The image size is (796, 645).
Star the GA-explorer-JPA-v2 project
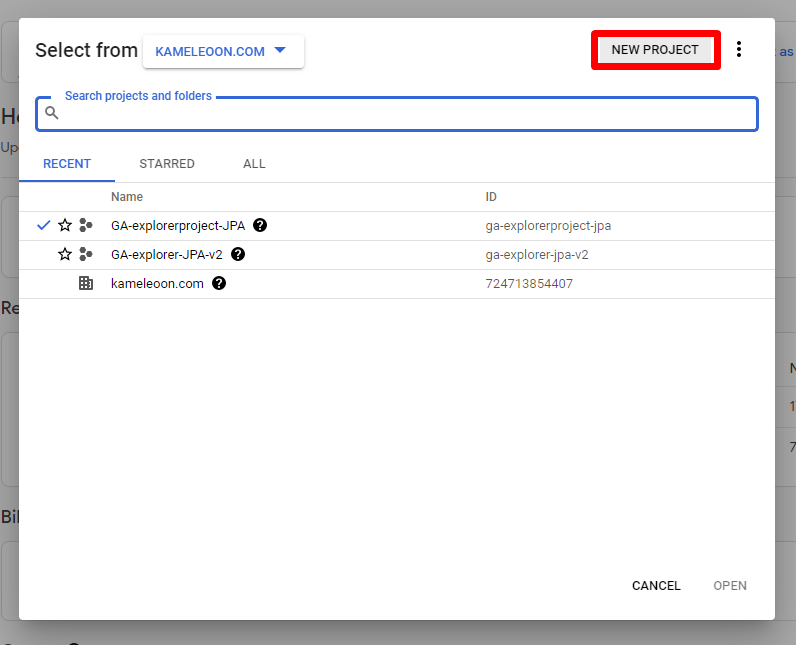[64, 254]
